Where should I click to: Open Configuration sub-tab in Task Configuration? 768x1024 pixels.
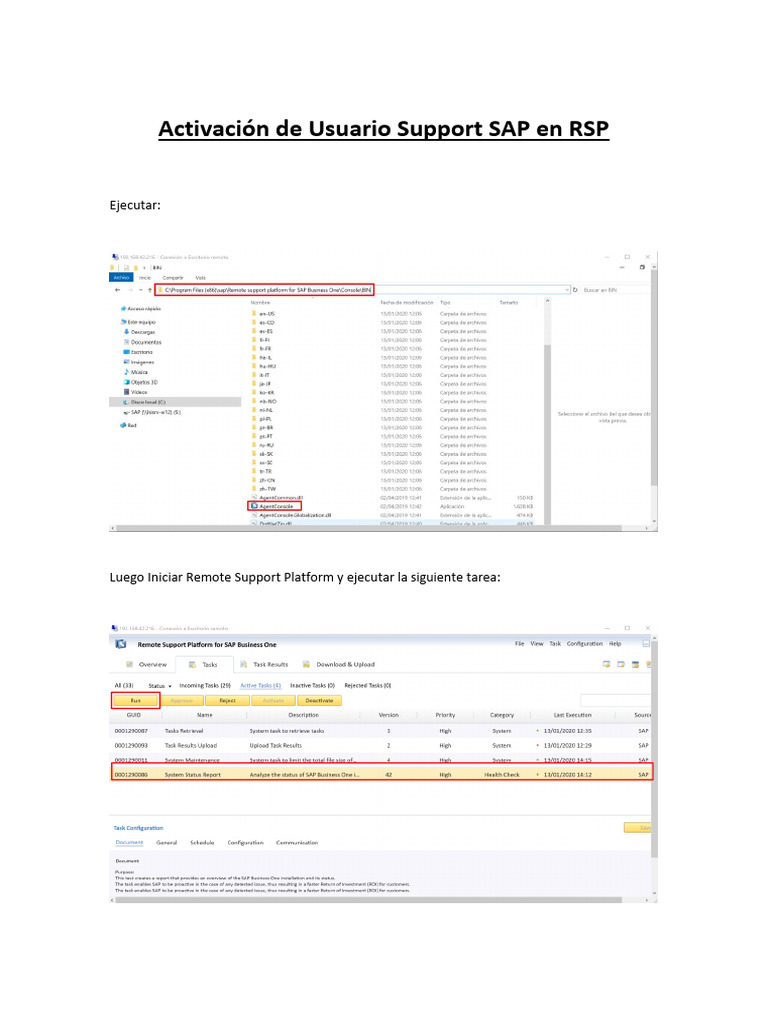pyautogui.click(x=246, y=843)
